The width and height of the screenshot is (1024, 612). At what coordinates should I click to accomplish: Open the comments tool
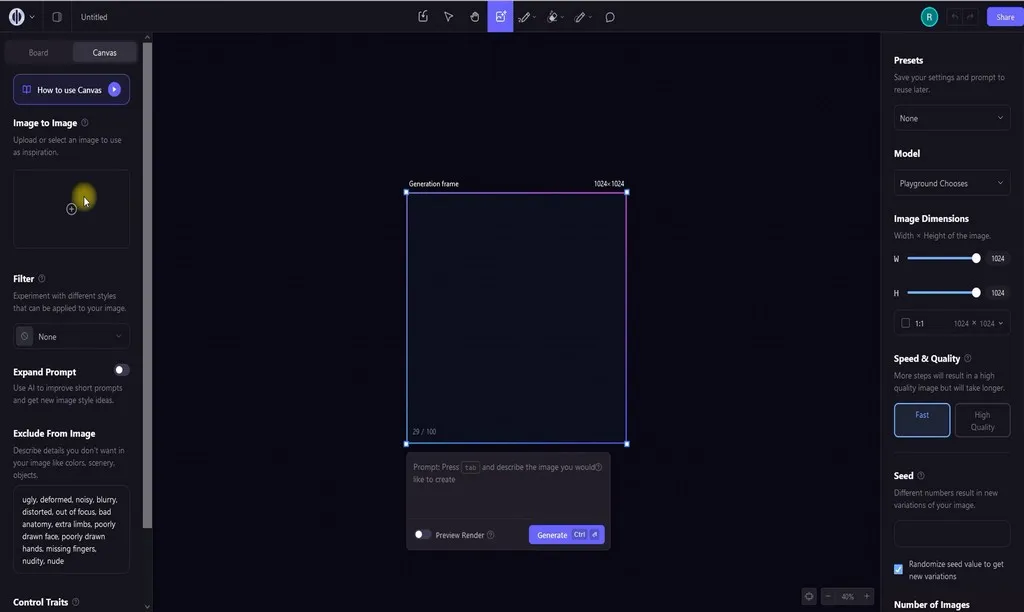pyautogui.click(x=609, y=17)
